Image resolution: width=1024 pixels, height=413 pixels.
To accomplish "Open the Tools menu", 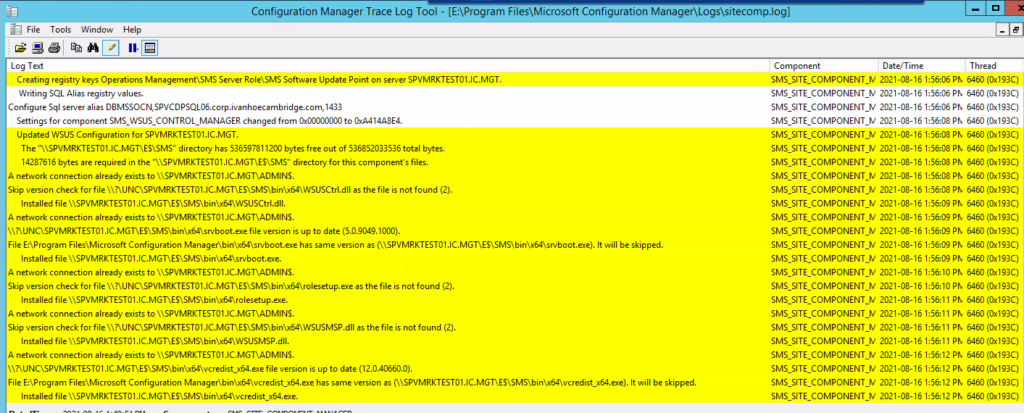I will click(x=61, y=30).
